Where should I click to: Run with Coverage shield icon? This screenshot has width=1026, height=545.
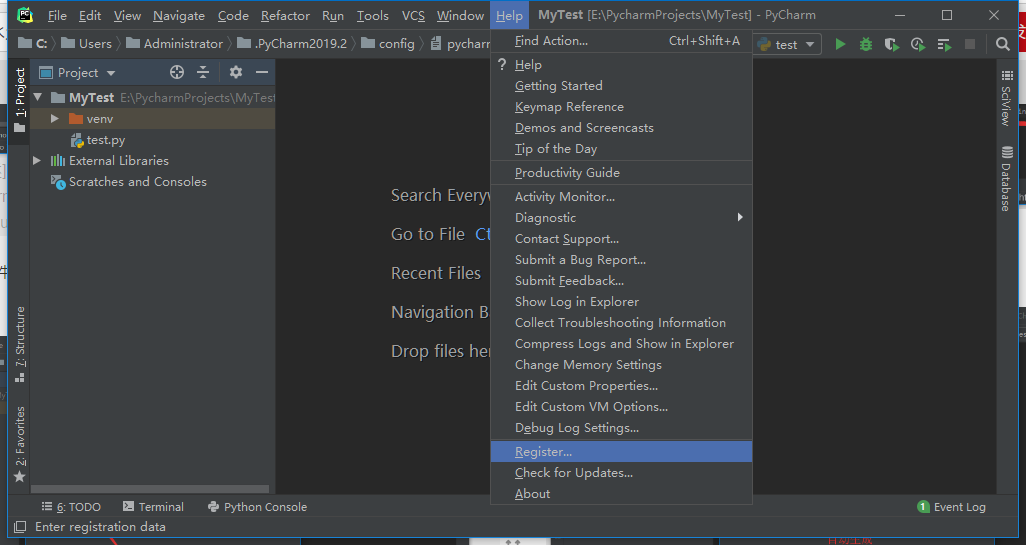891,44
